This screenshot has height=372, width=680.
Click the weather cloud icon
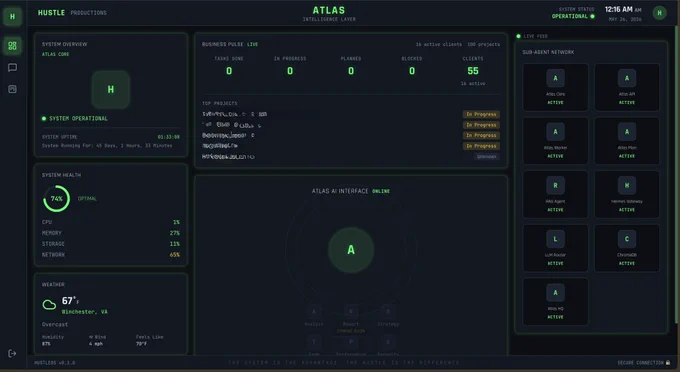tap(49, 304)
